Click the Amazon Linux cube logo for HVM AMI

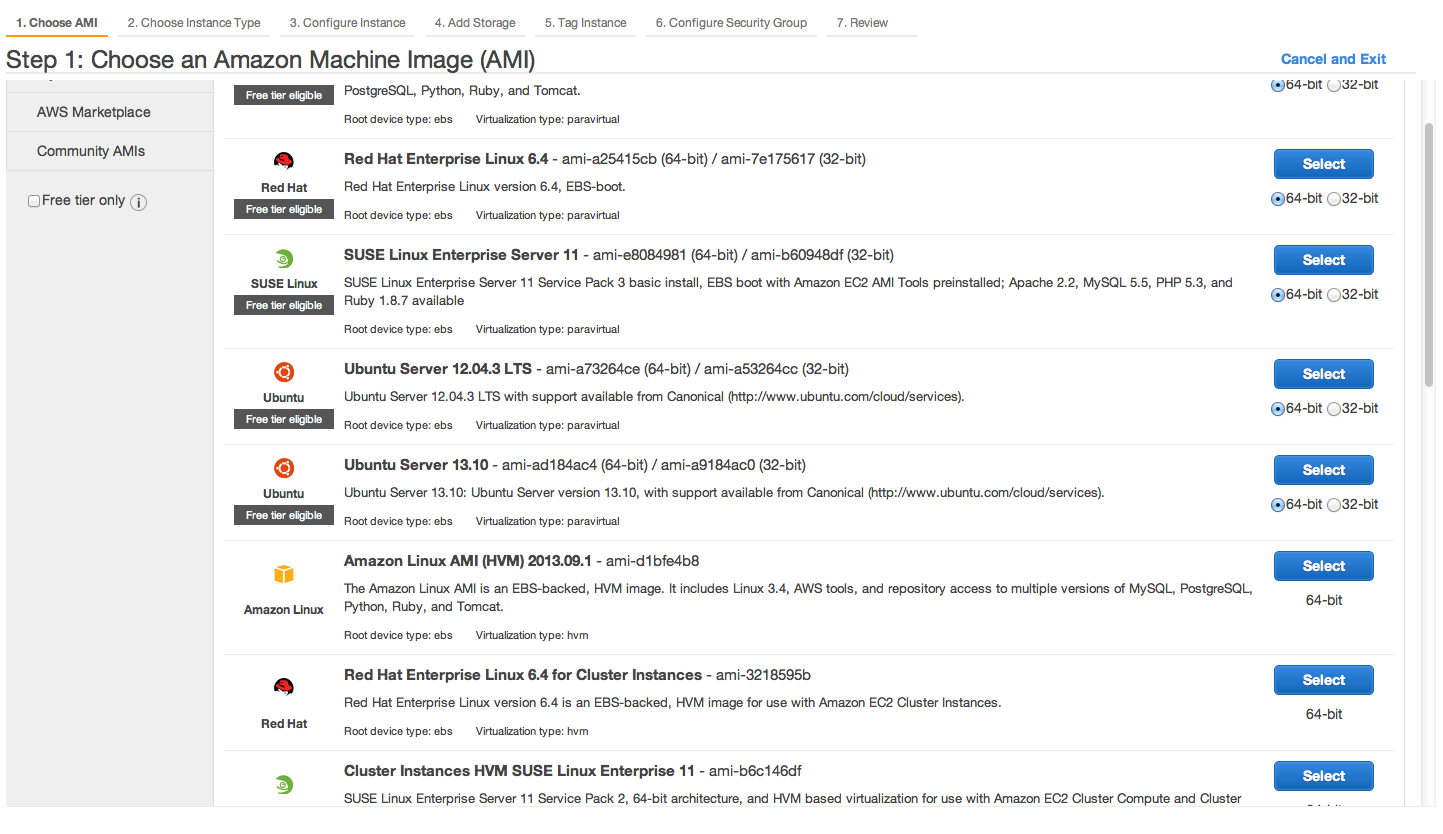(x=284, y=574)
